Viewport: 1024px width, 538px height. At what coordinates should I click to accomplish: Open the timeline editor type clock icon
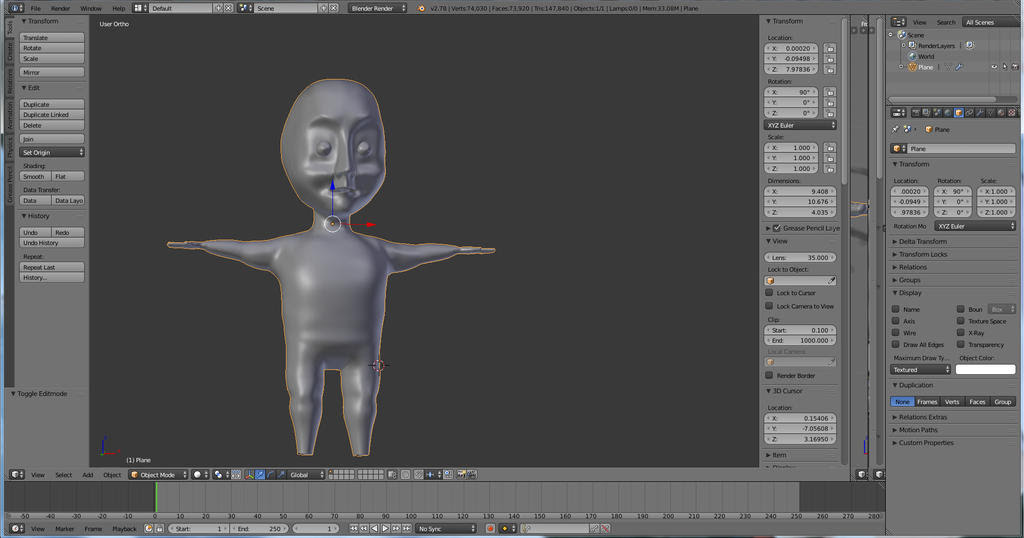coord(16,528)
